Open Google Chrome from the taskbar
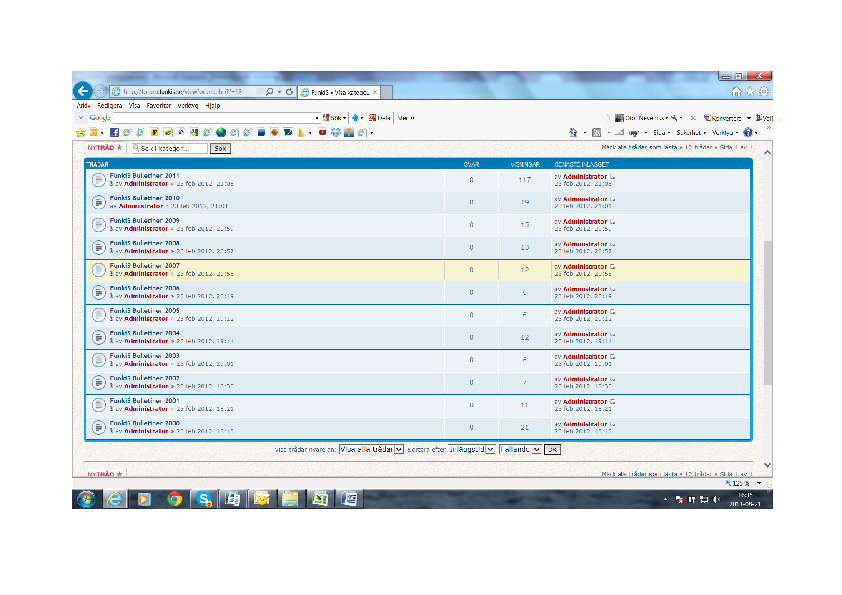Image resolution: width=842 pixels, height=595 pixels. click(x=174, y=499)
